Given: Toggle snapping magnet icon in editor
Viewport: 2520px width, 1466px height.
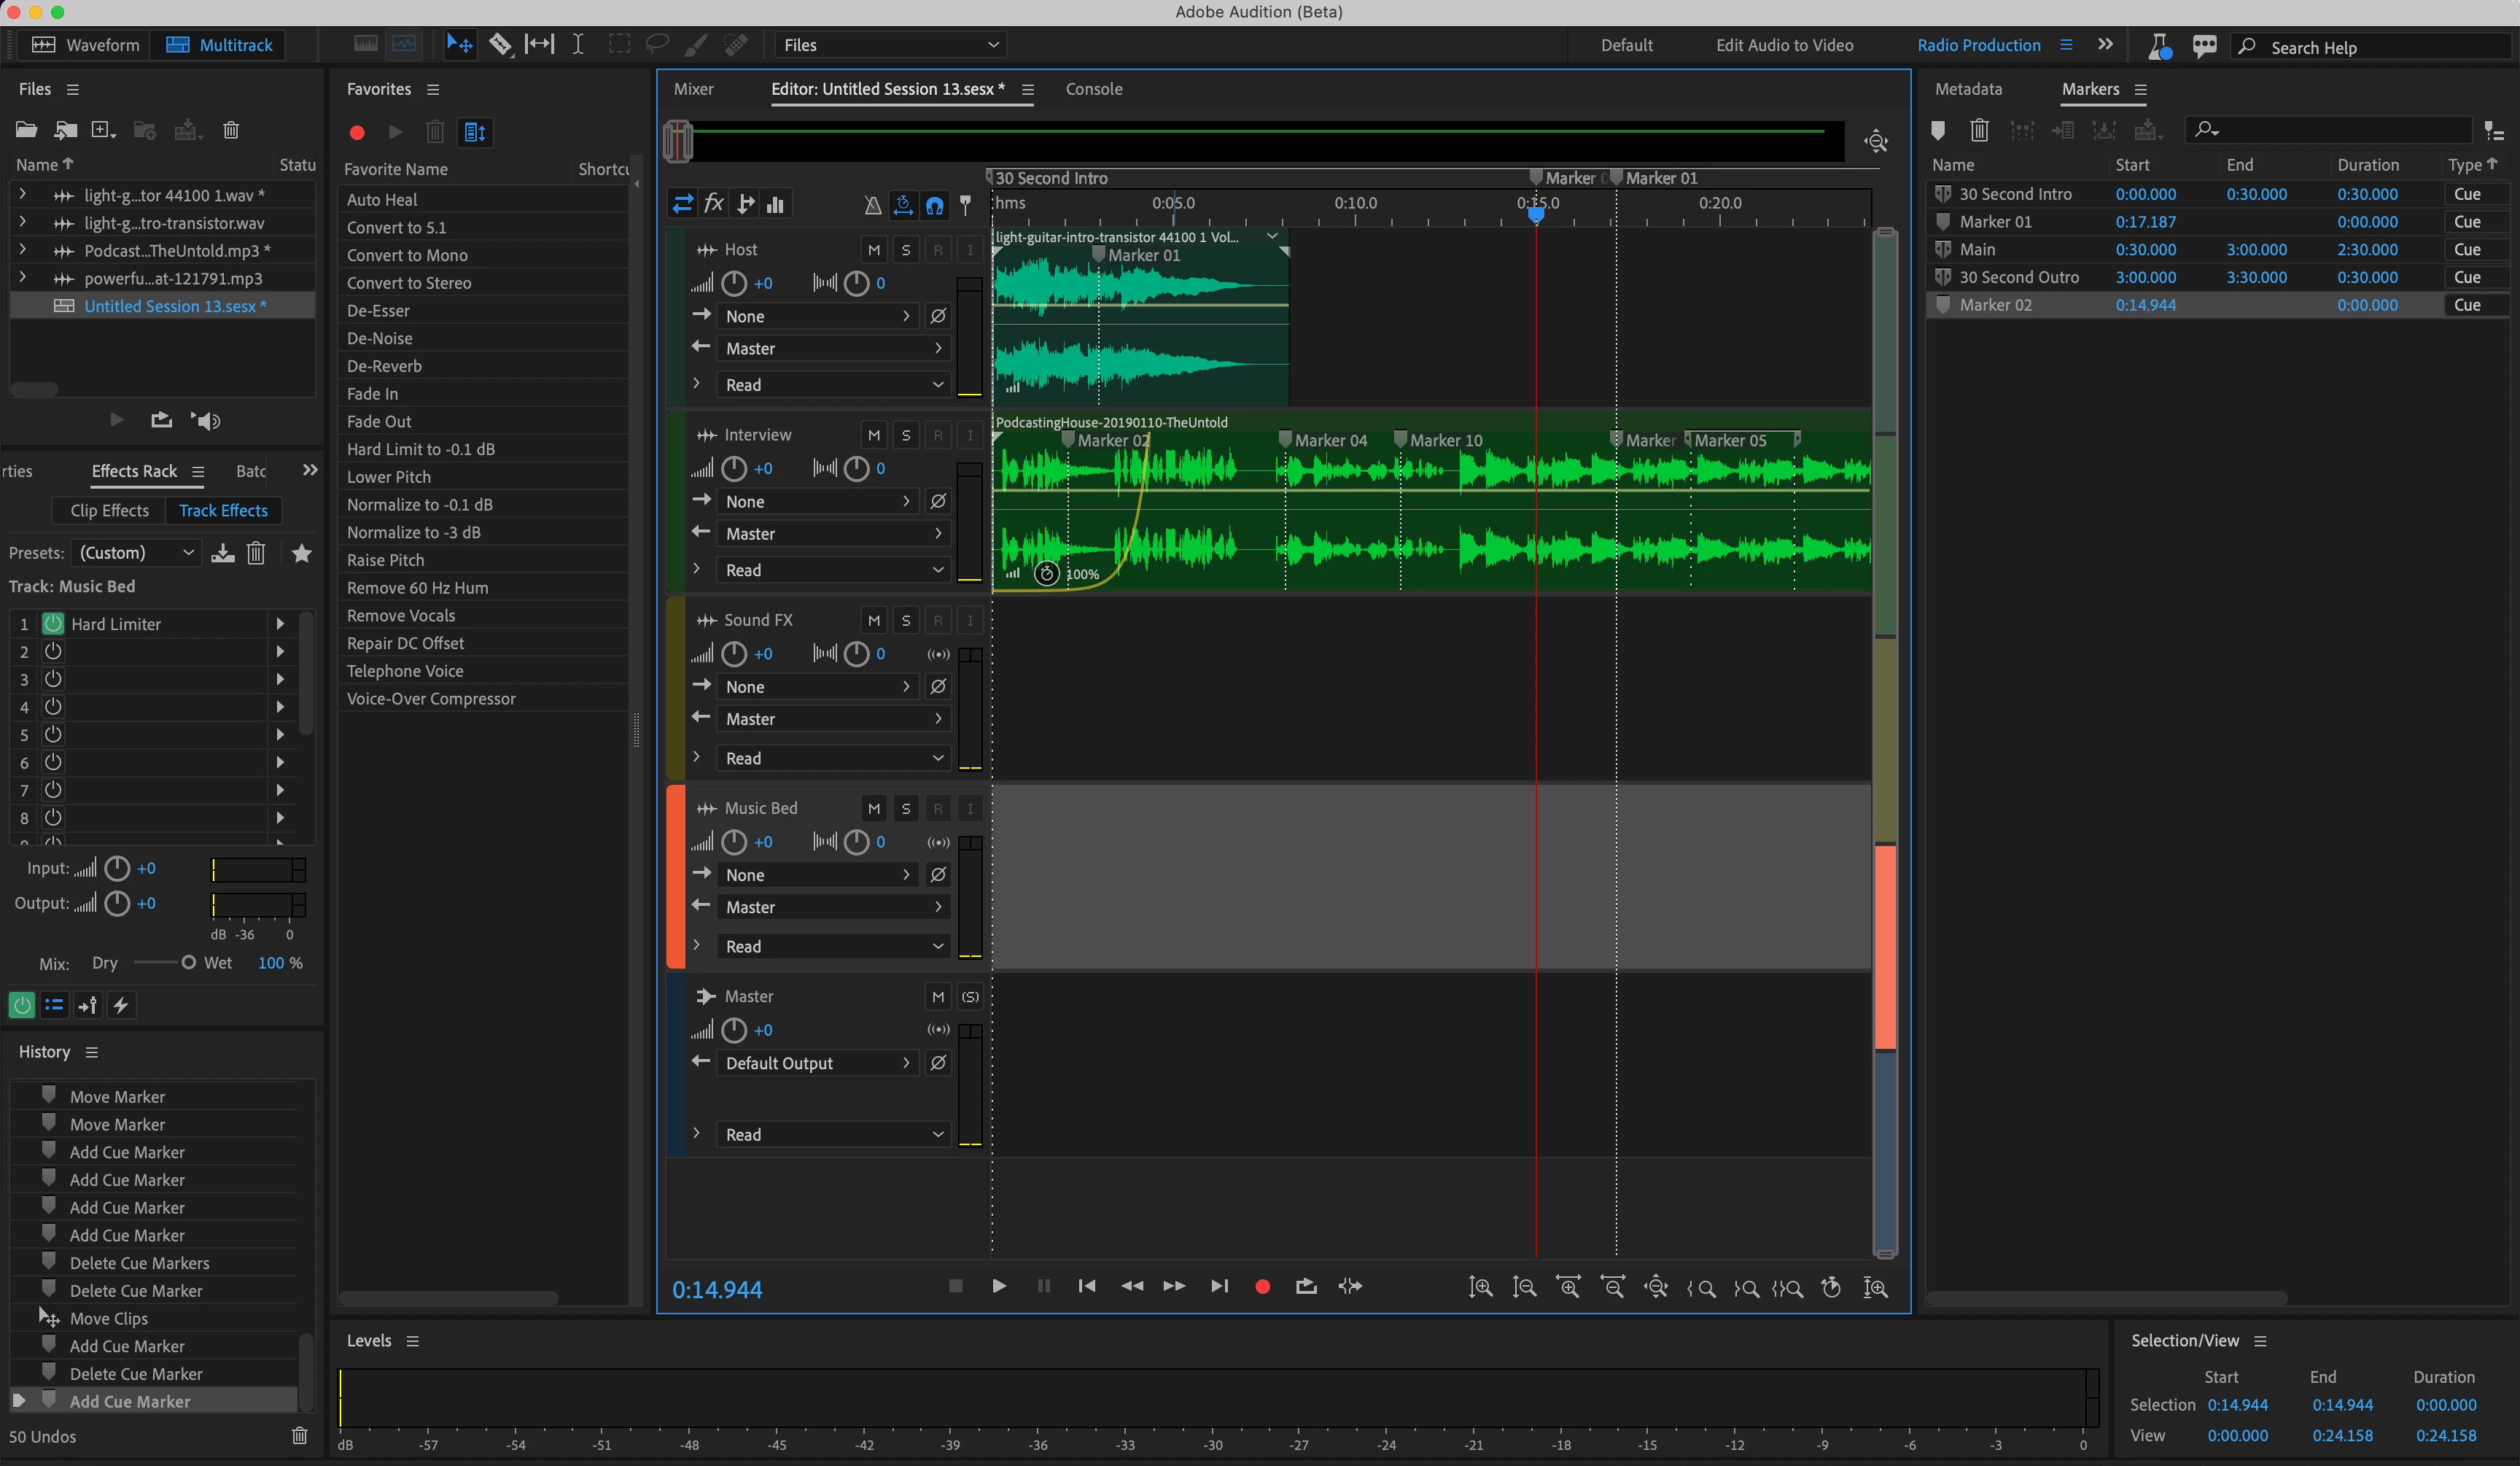Looking at the screenshot, I should click(x=934, y=205).
